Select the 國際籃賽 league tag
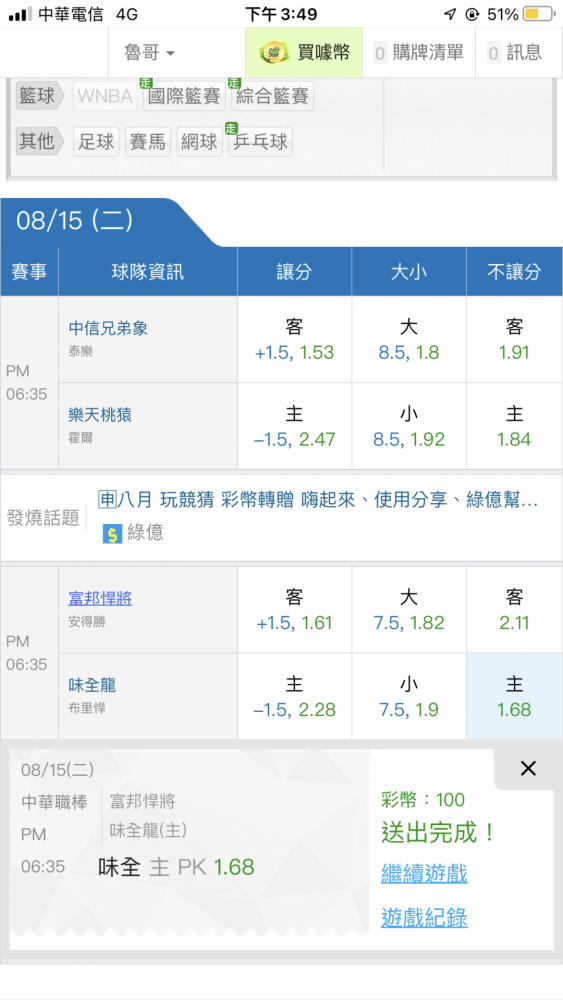563x1000 pixels. click(184, 96)
